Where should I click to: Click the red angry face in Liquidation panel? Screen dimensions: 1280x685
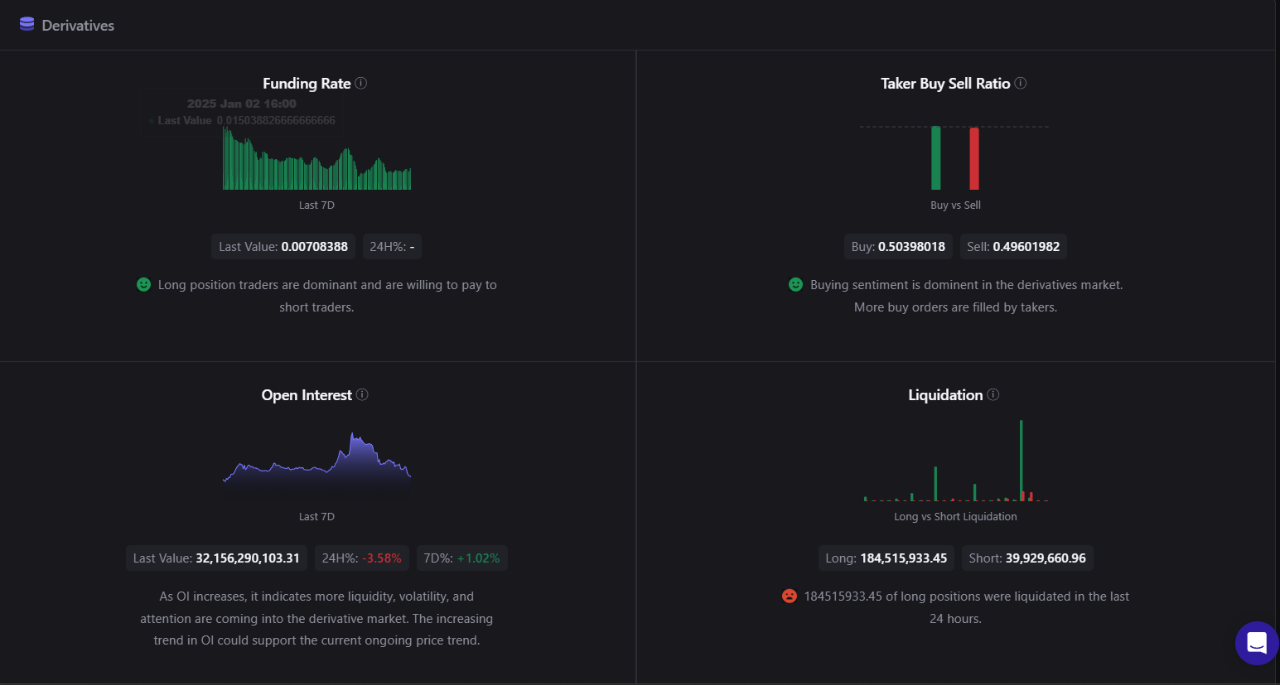(789, 595)
